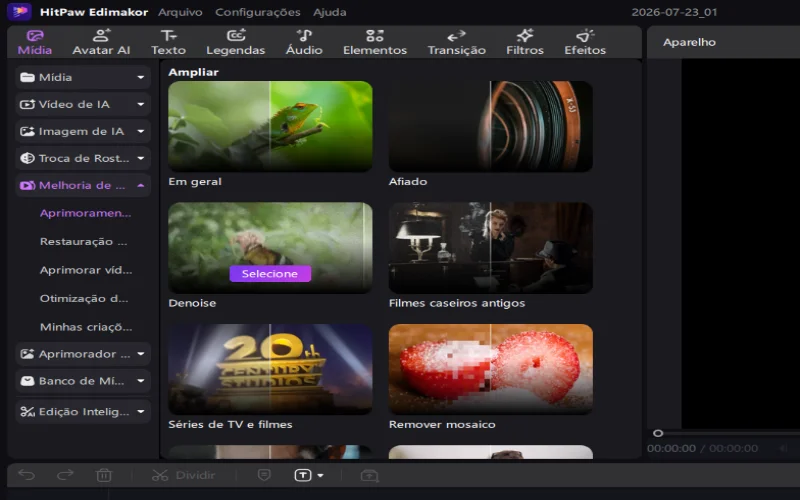Open the Arquivo menu
The width and height of the screenshot is (800, 500).
coord(180,12)
